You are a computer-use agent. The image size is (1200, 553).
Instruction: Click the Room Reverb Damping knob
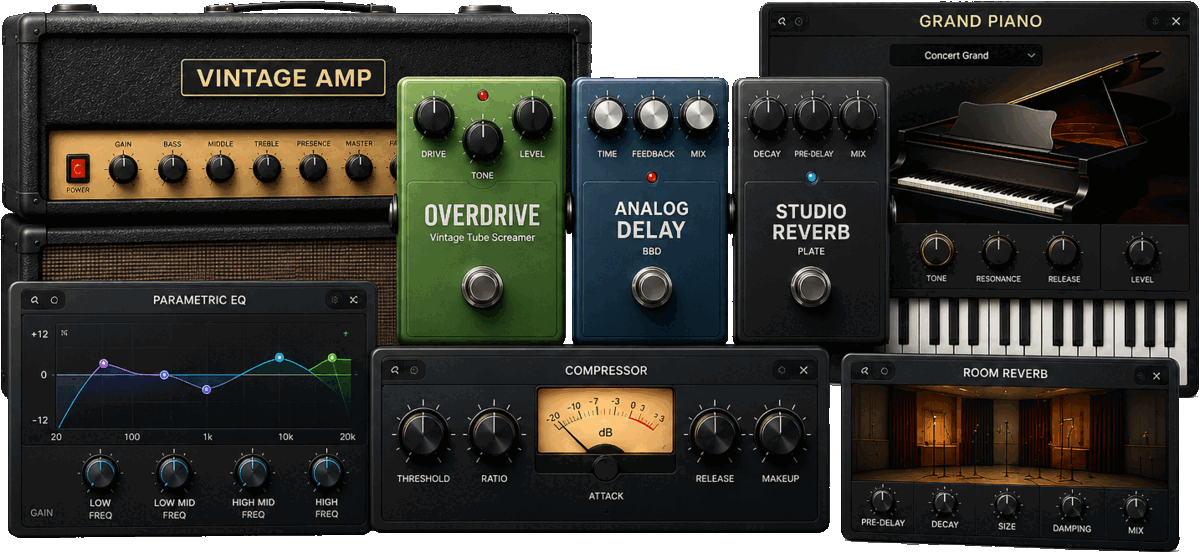(x=1072, y=505)
